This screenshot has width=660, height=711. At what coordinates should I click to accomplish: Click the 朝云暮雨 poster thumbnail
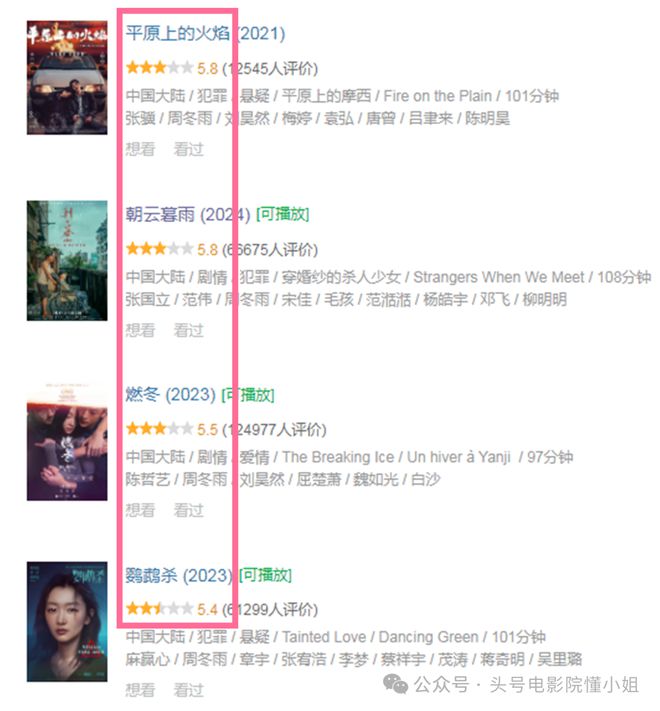click(67, 261)
